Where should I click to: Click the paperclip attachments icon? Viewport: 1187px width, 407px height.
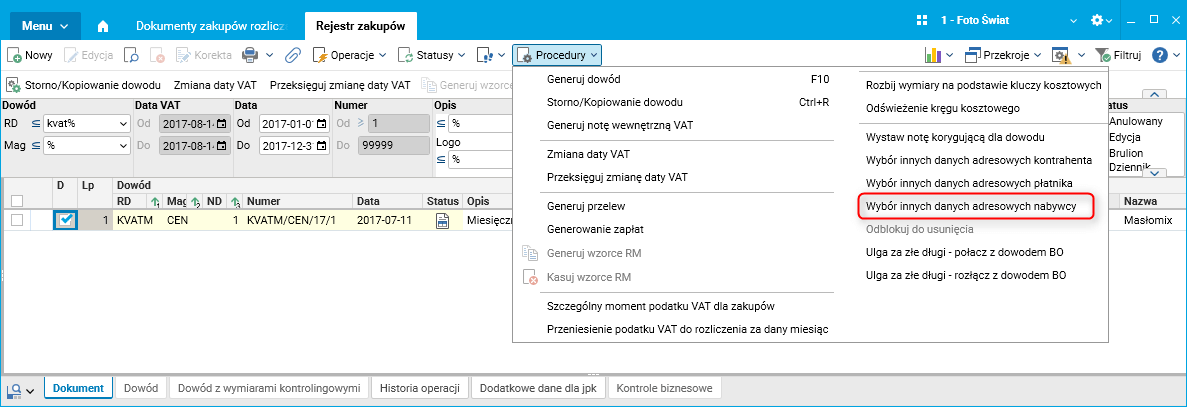pos(293,55)
